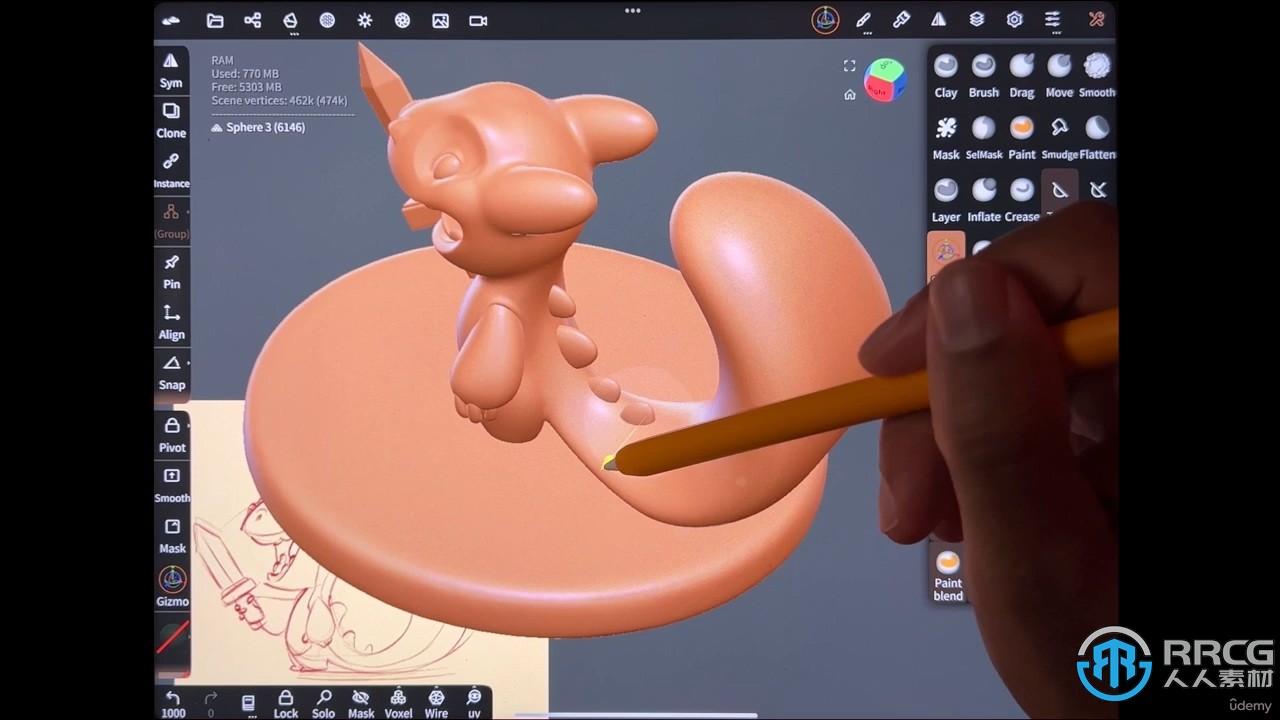Select the Split tool icon
Image resolution: width=1280 pixels, height=720 pixels.
1098,190
